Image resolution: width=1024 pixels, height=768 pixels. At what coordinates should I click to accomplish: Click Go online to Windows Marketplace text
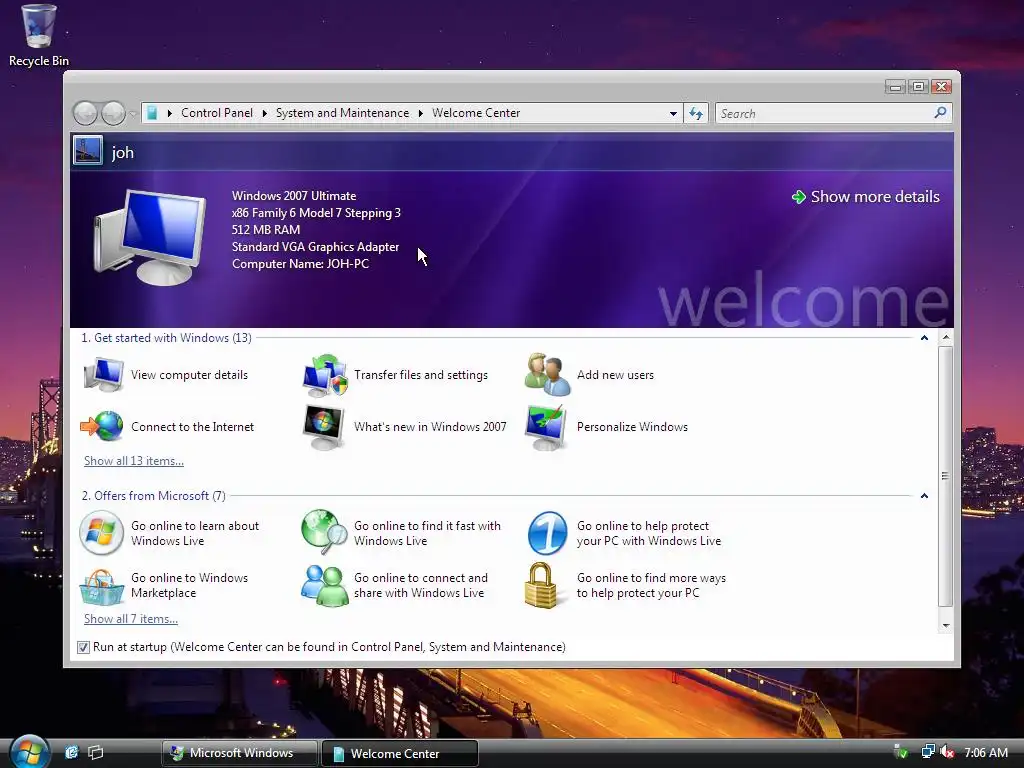[189, 585]
